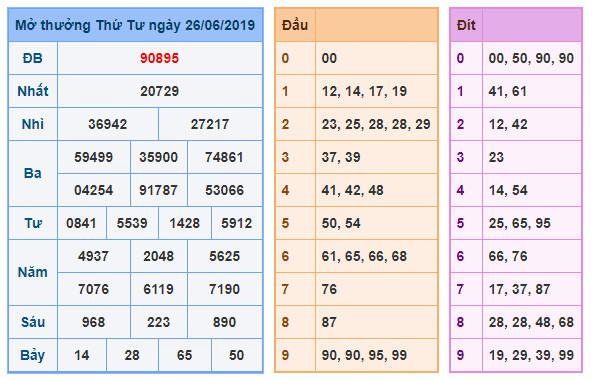Click Đầu table value '87'
The height and width of the screenshot is (379, 593).
[329, 322]
